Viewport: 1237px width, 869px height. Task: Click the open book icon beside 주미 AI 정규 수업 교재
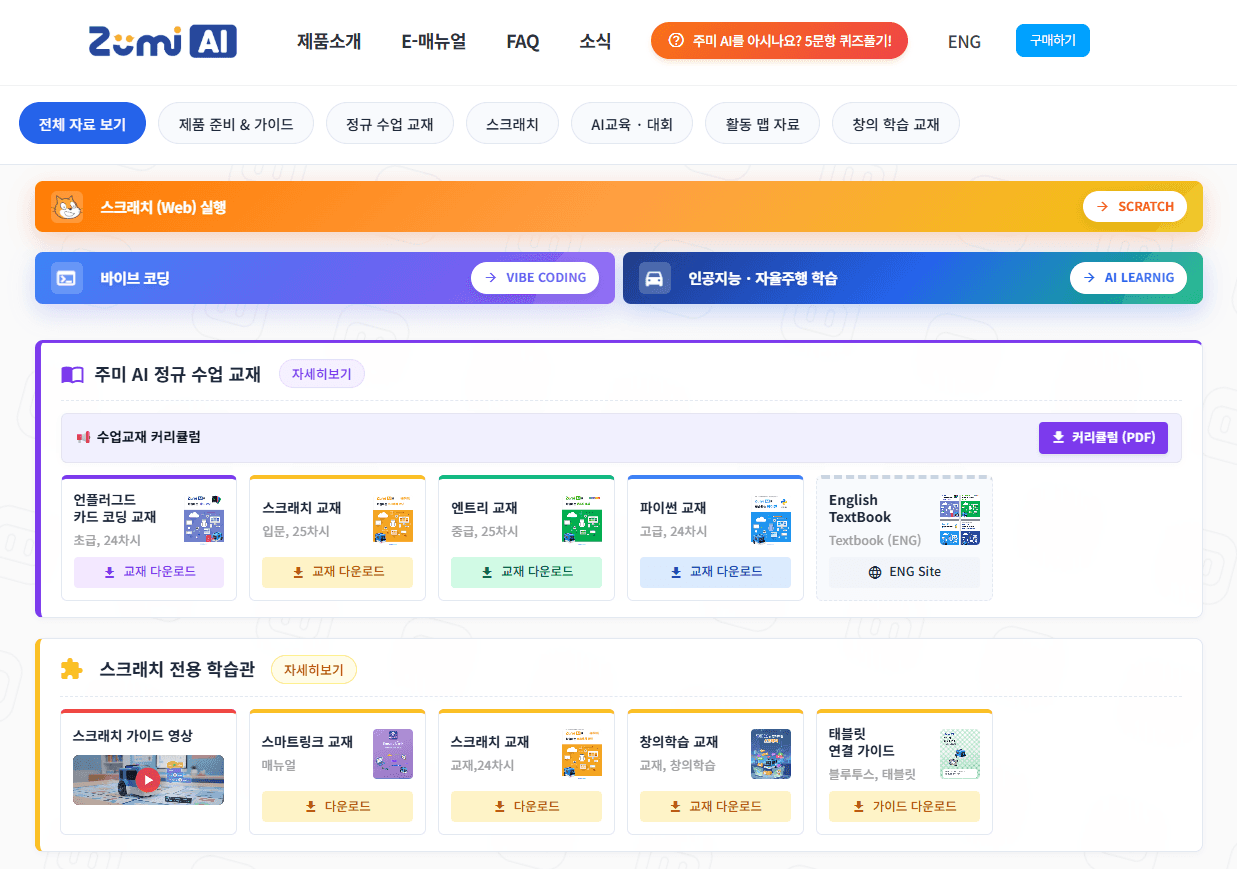(x=72, y=375)
